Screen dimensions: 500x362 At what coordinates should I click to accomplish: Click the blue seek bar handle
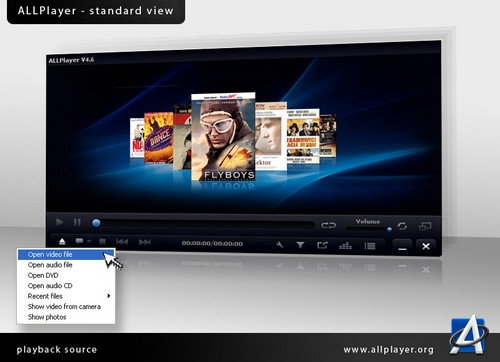[x=96, y=223]
